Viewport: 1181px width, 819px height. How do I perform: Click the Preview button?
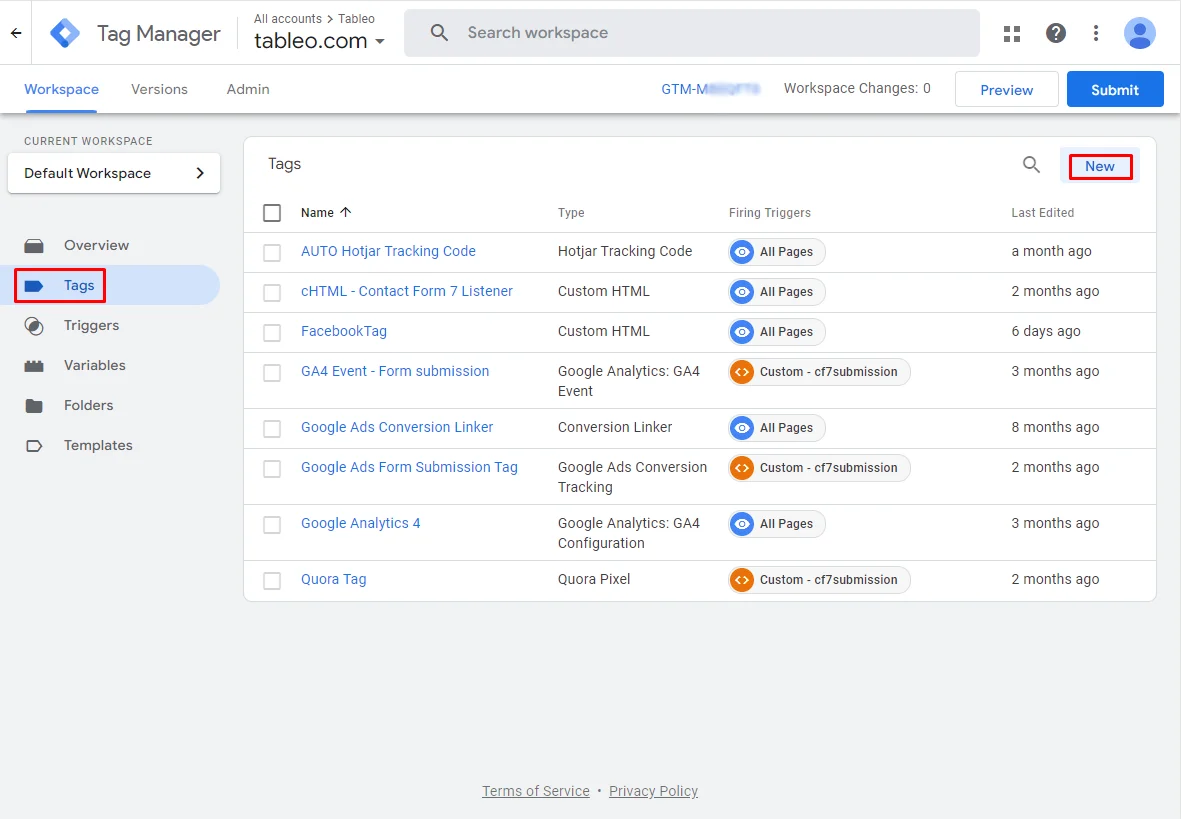(x=1006, y=90)
